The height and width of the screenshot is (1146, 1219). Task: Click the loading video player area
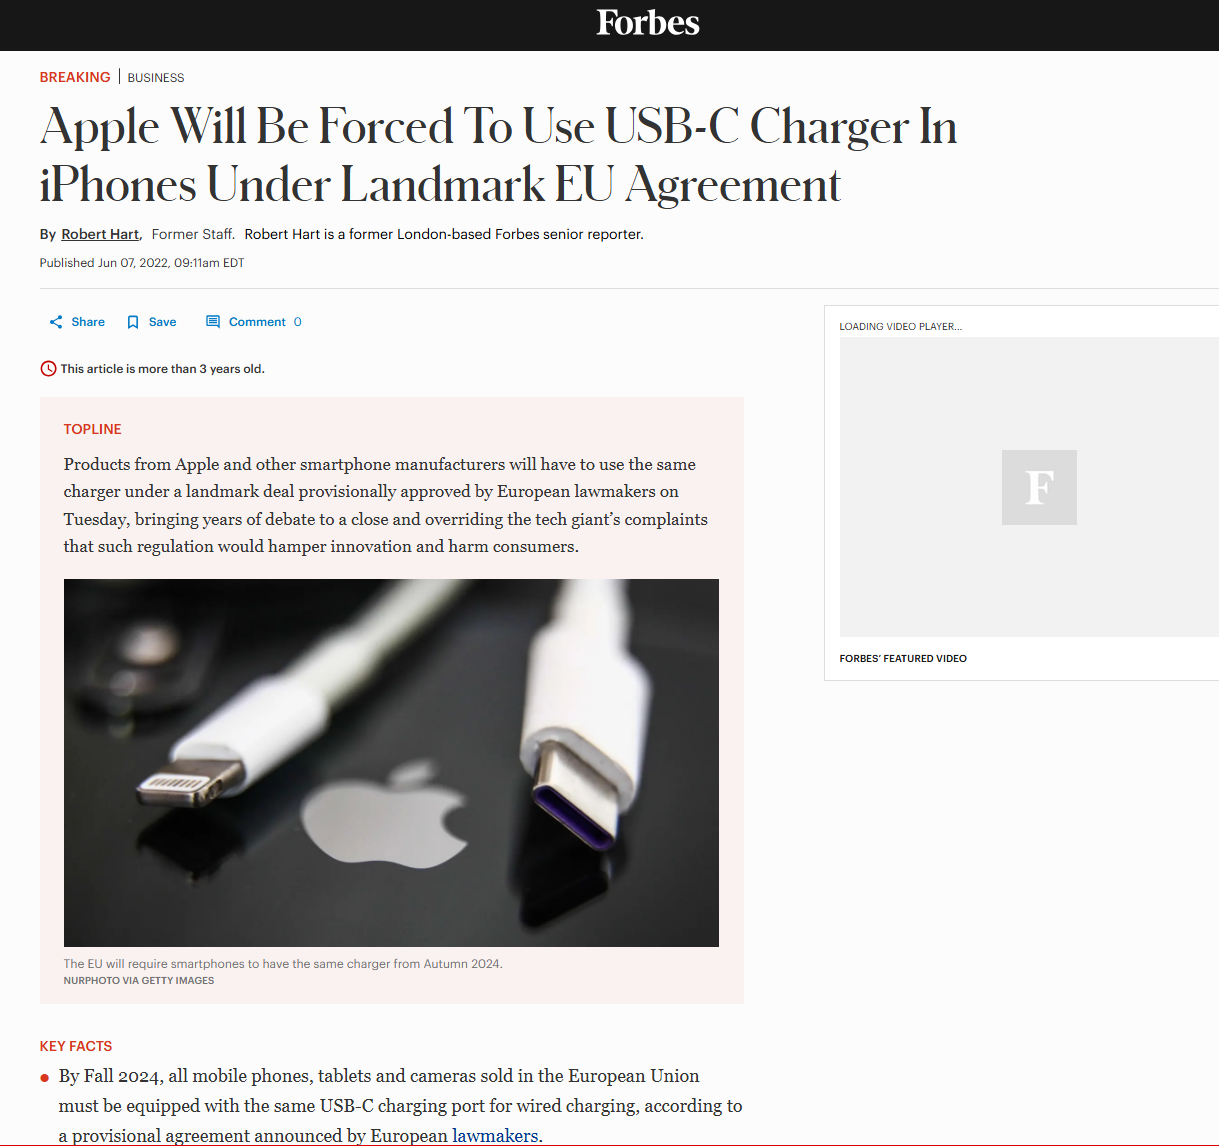(x=1029, y=487)
